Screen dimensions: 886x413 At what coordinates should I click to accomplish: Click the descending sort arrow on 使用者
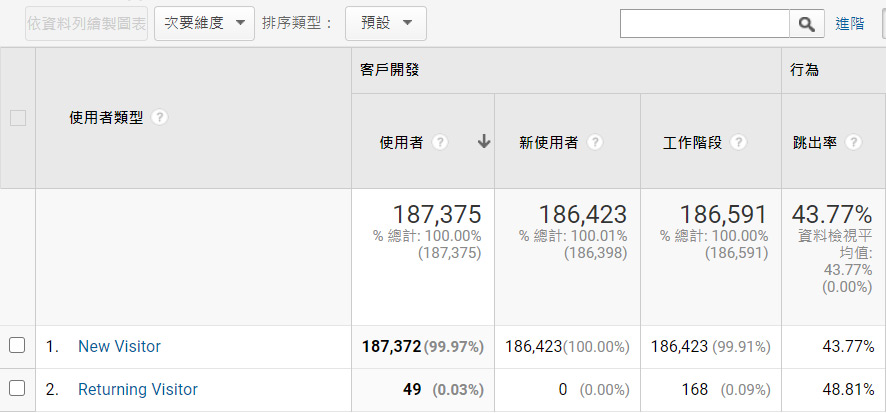tap(484, 142)
